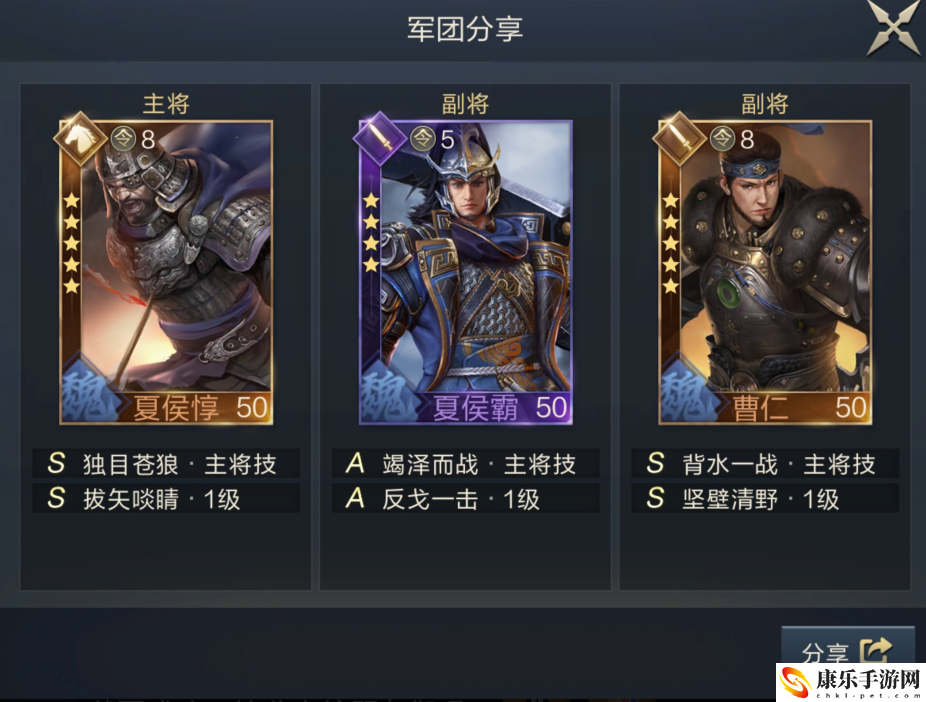This screenshot has height=702, width=926.
Task: Click the star rating on 夏侯霸 card
Action: point(371,233)
